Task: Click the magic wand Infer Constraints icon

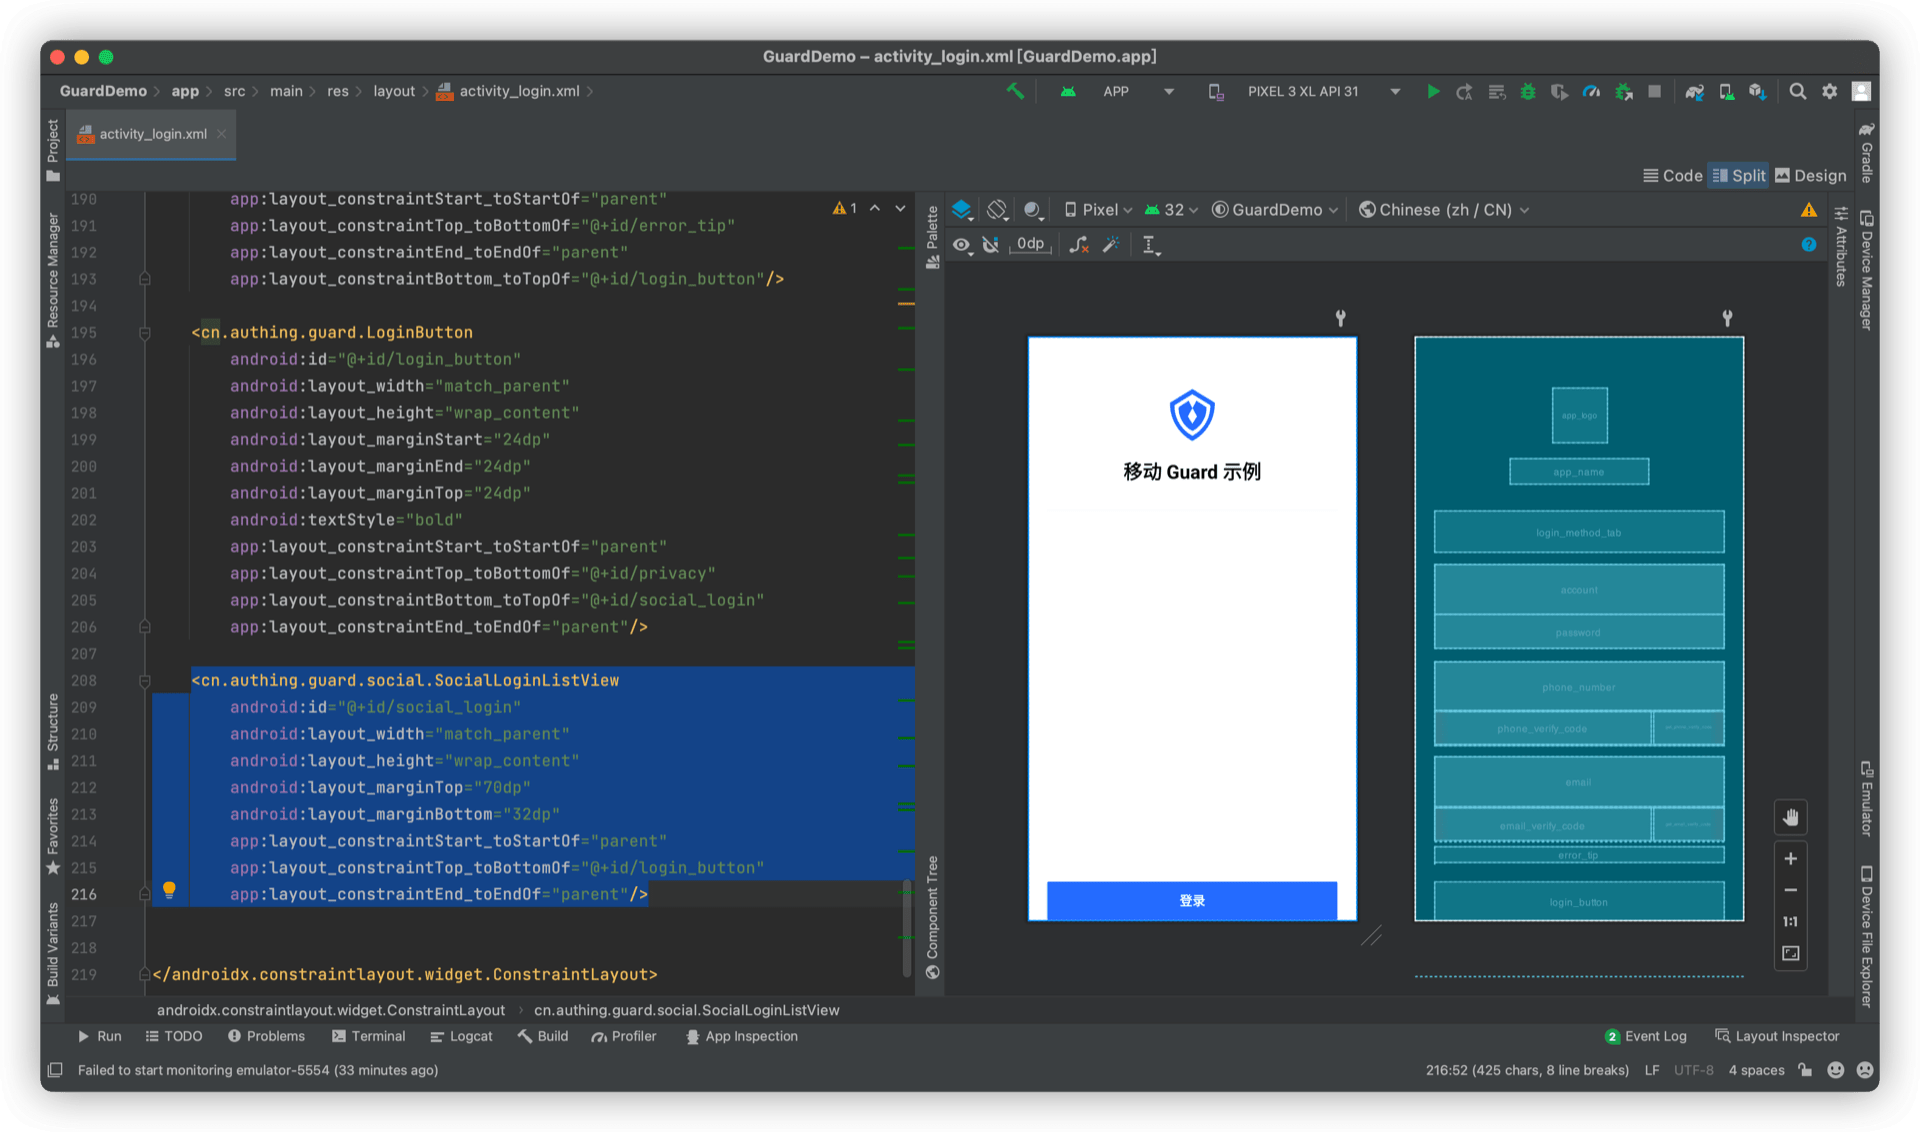Action: pyautogui.click(x=1110, y=245)
